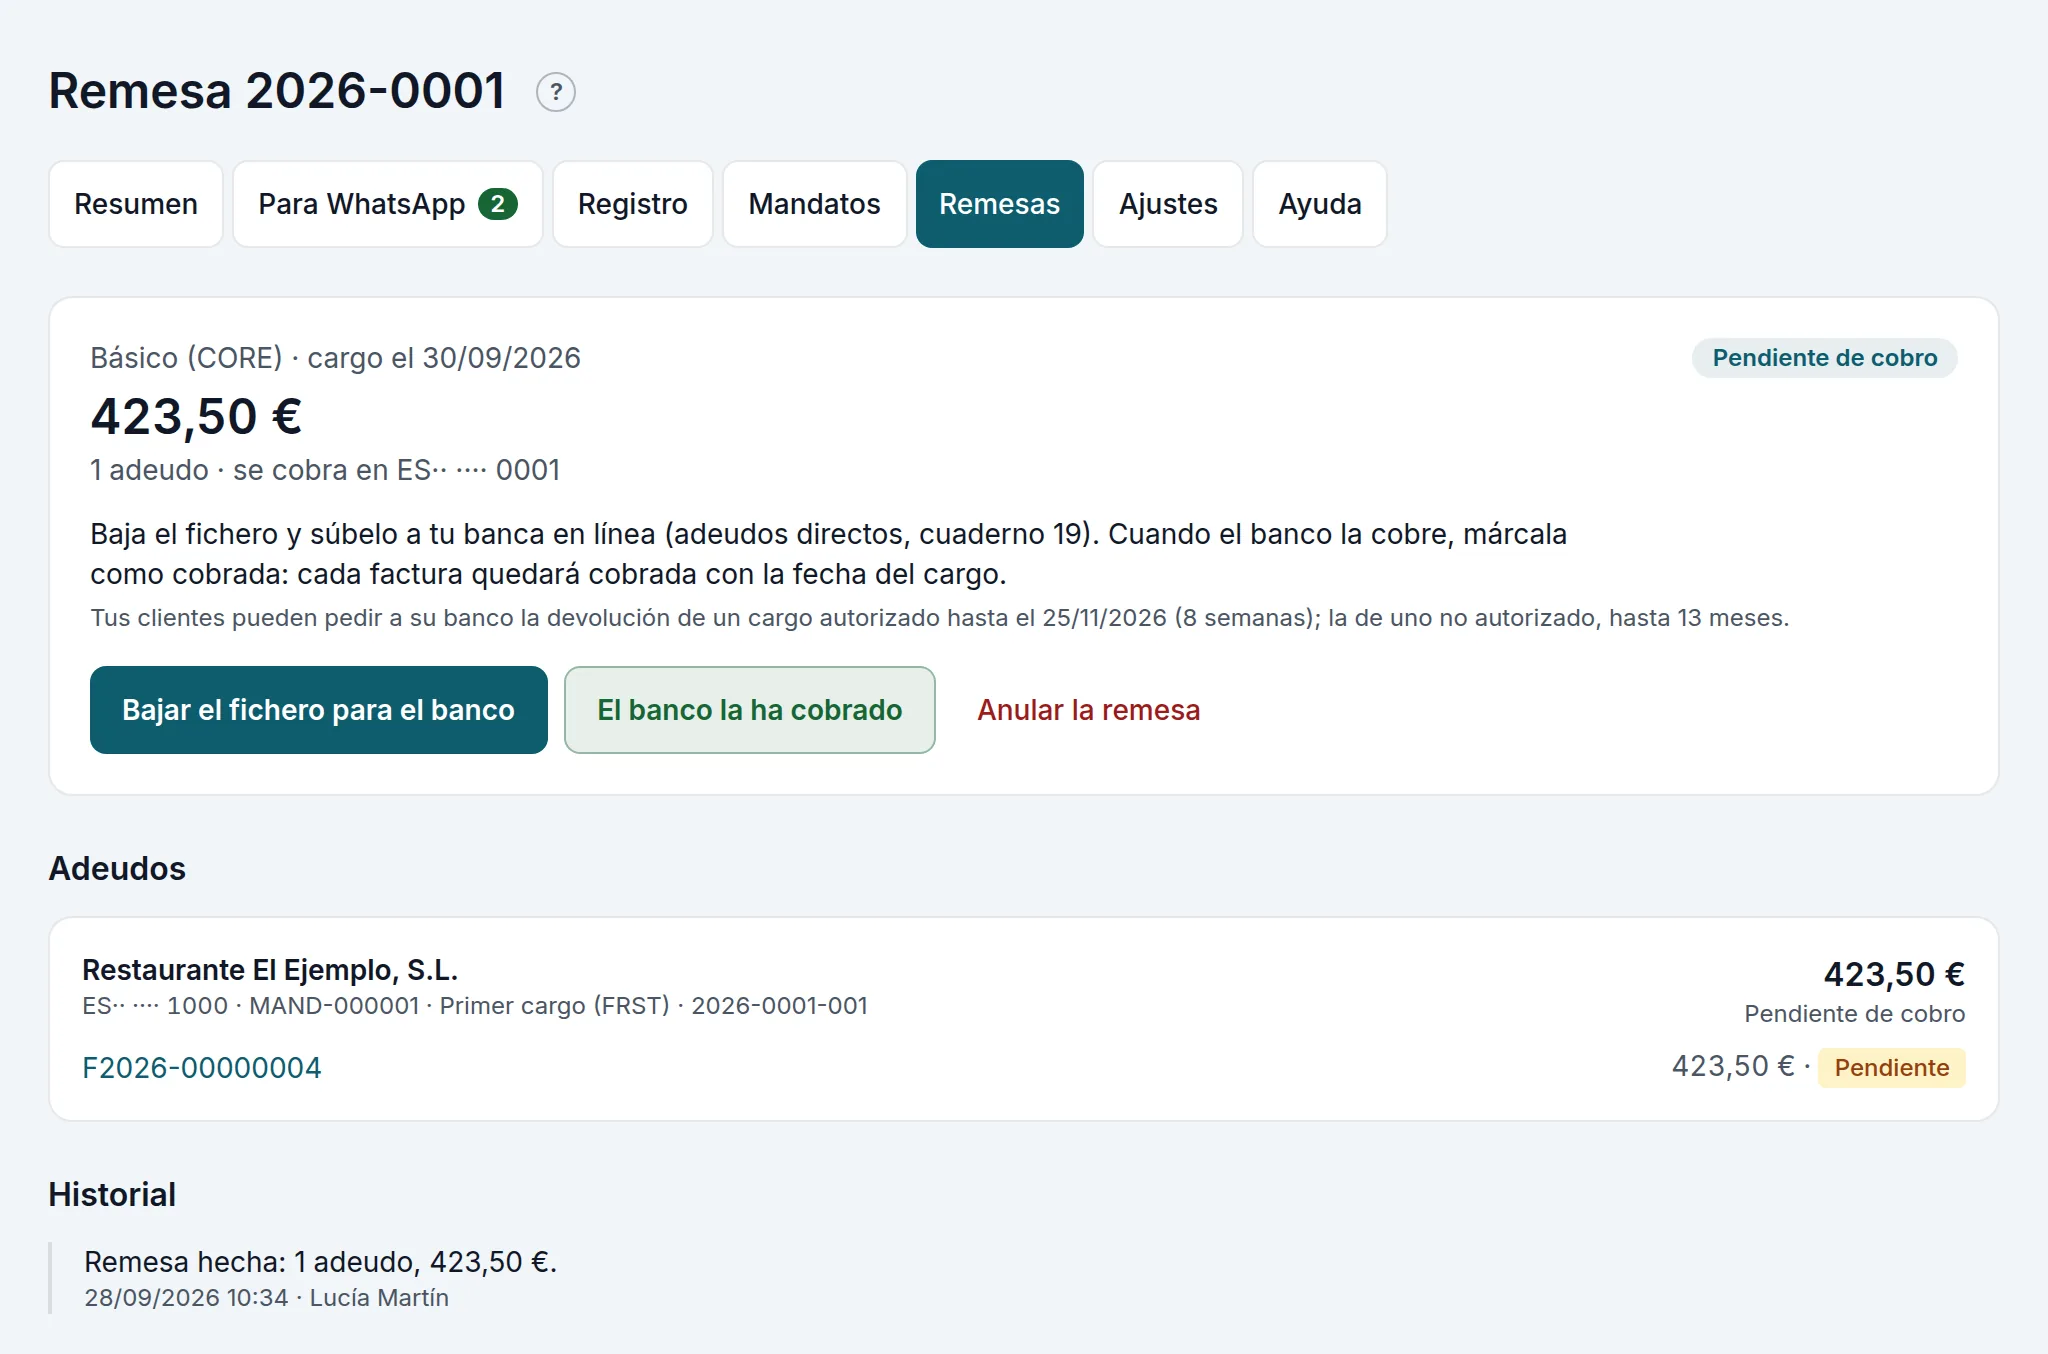Open invoice F2026-00000004 link
This screenshot has width=2048, height=1354.
pyautogui.click(x=202, y=1068)
